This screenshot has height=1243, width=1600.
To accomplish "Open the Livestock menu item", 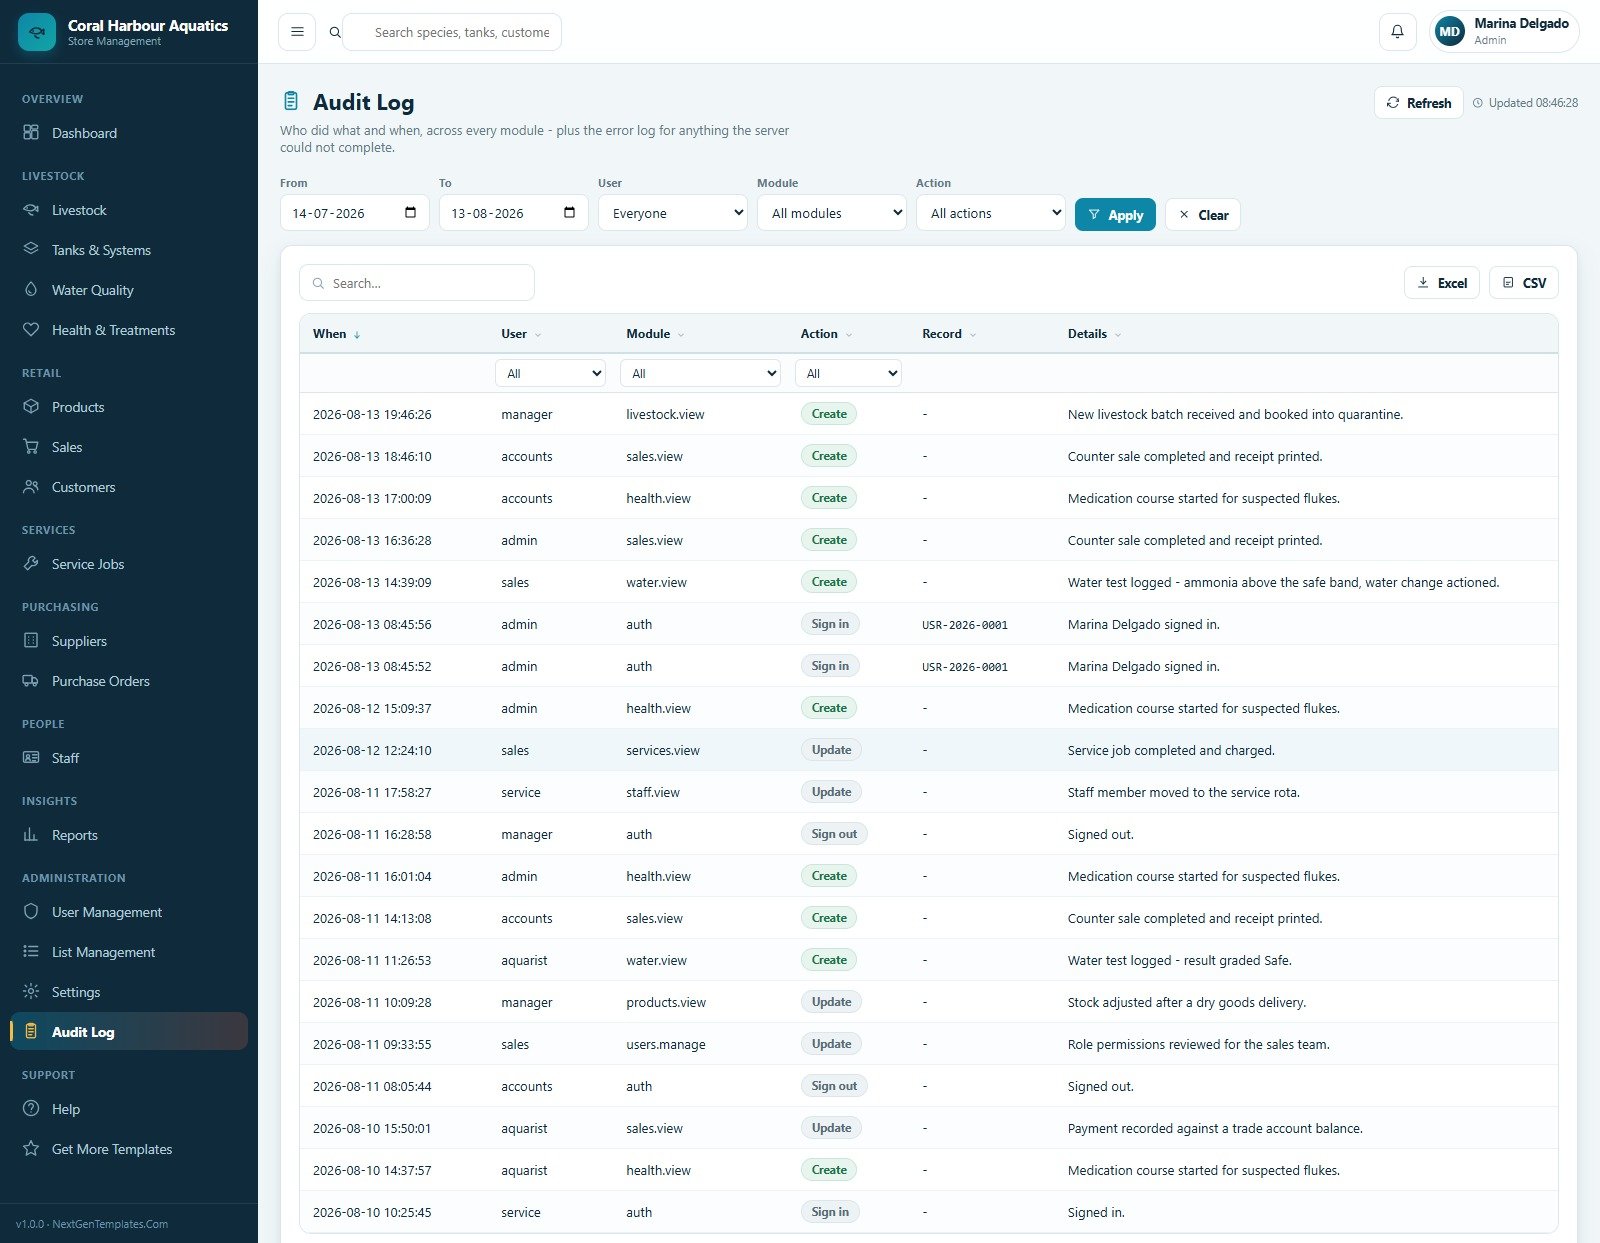I will tap(129, 210).
